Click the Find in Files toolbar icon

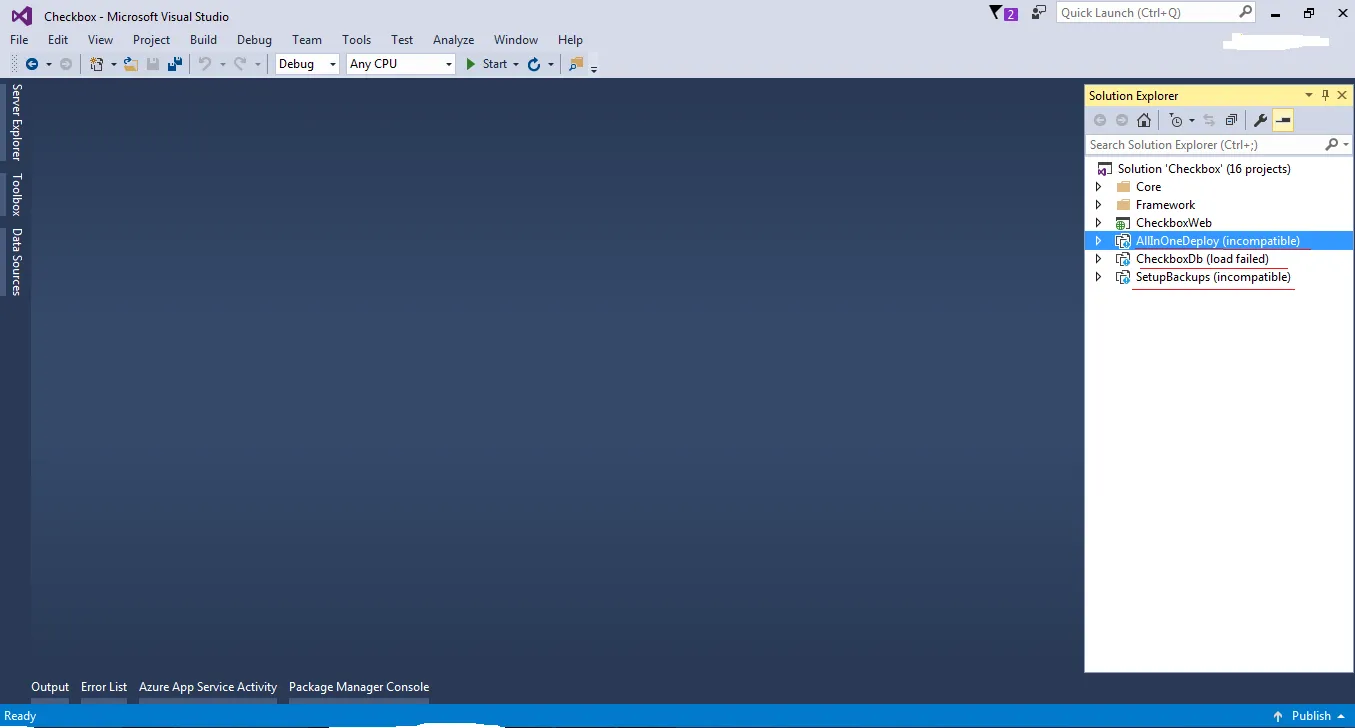[x=576, y=64]
